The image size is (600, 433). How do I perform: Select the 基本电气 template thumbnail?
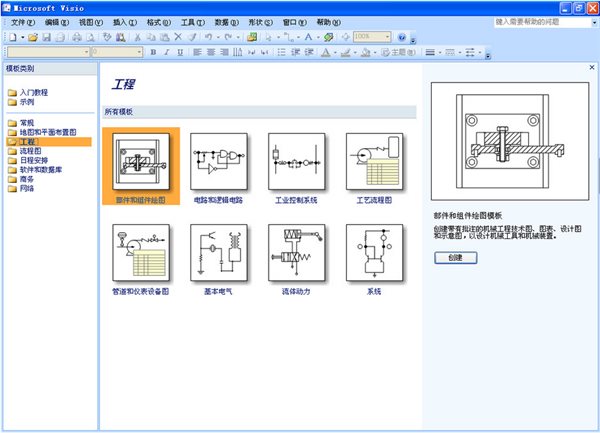(x=218, y=253)
